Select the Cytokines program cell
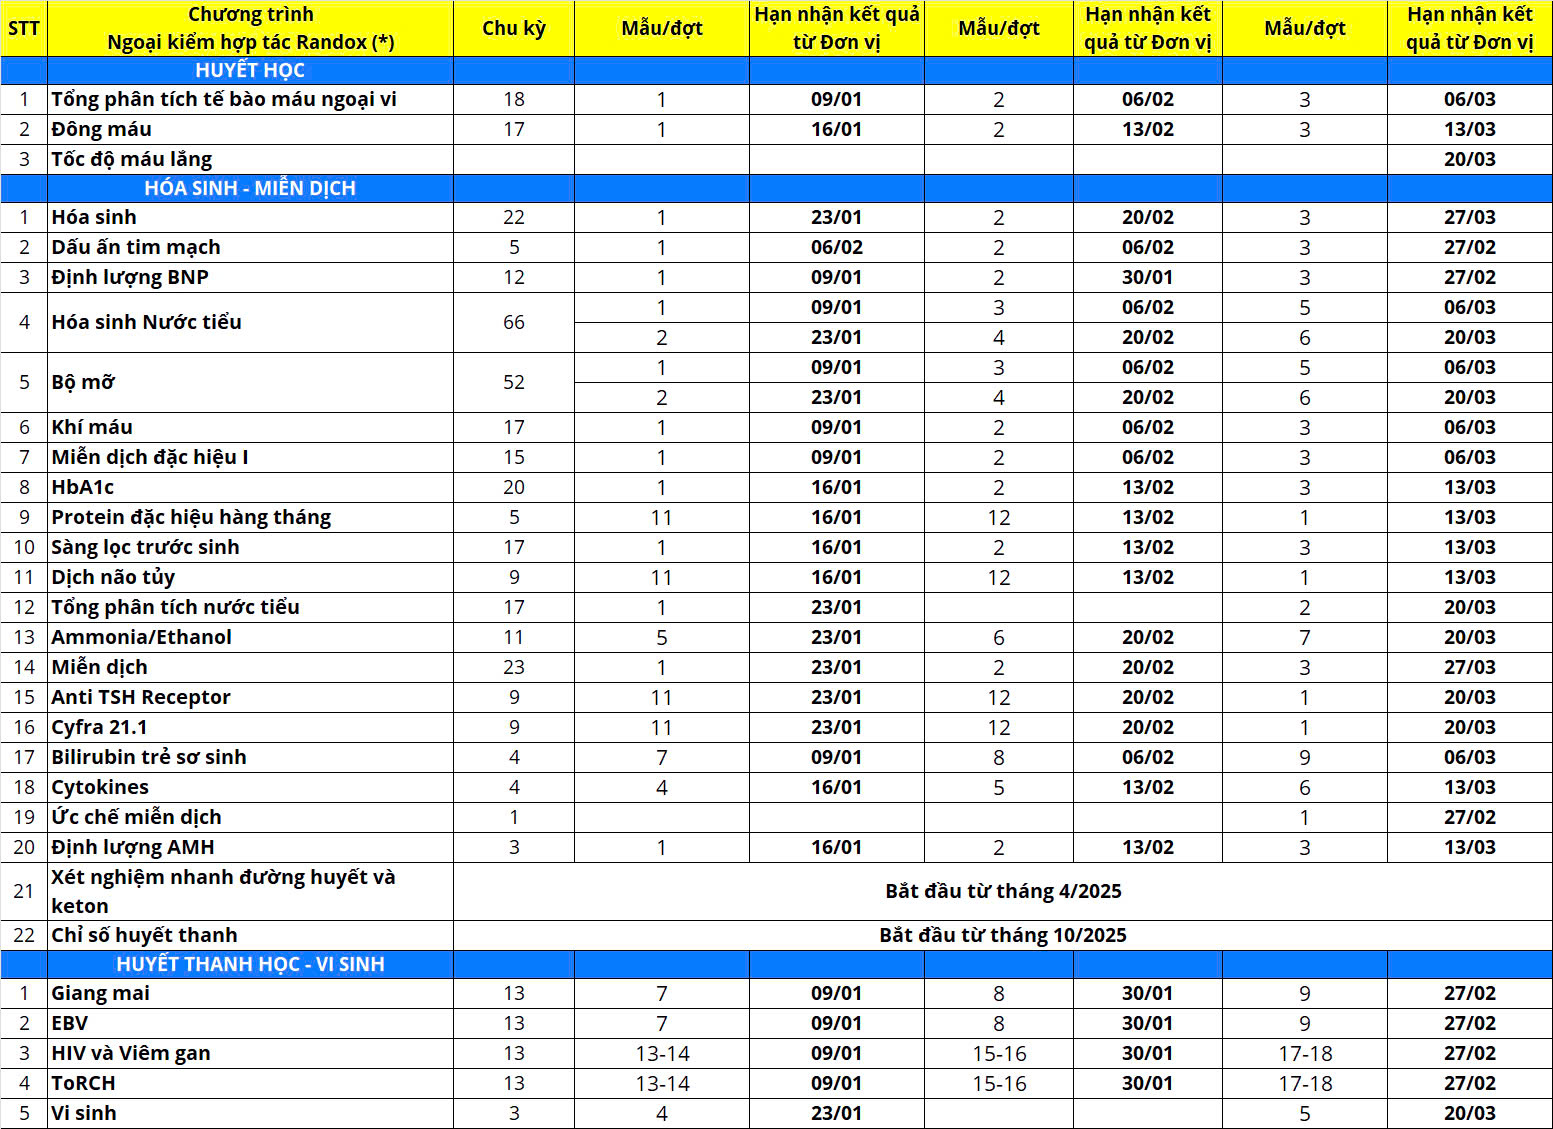 coord(100,787)
